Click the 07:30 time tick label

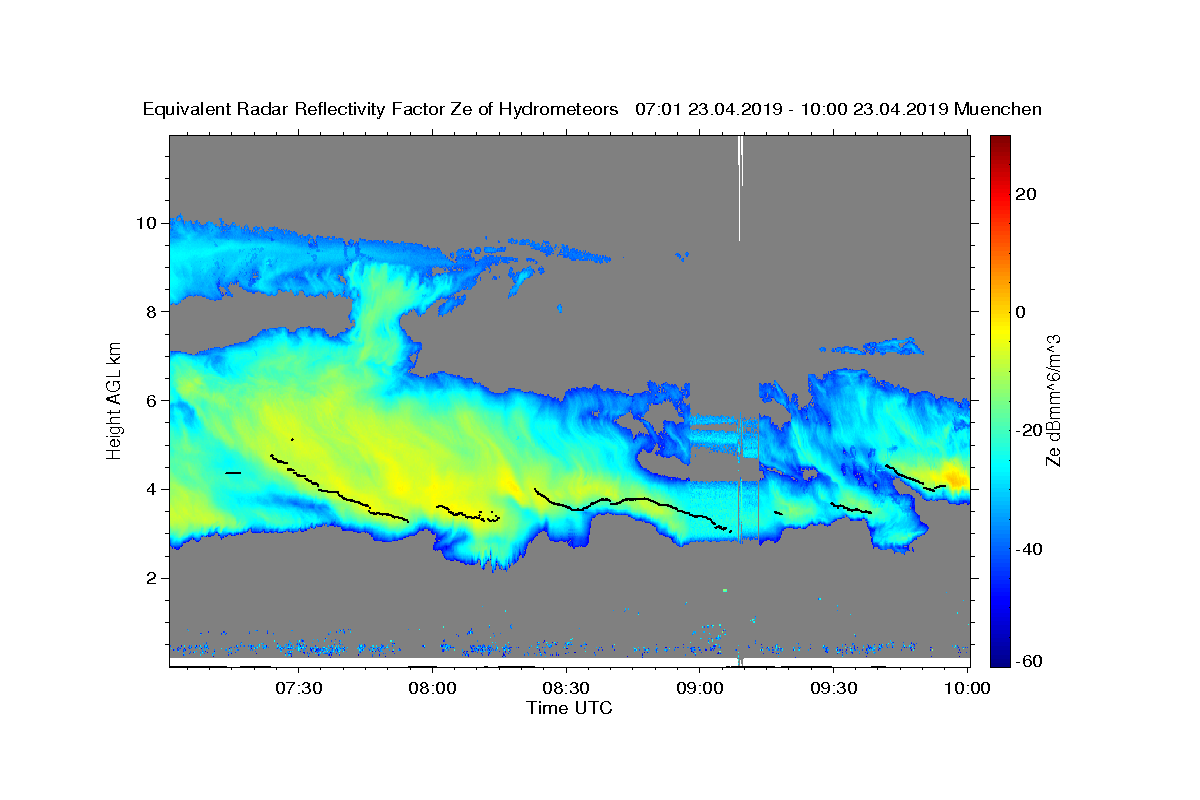click(299, 688)
